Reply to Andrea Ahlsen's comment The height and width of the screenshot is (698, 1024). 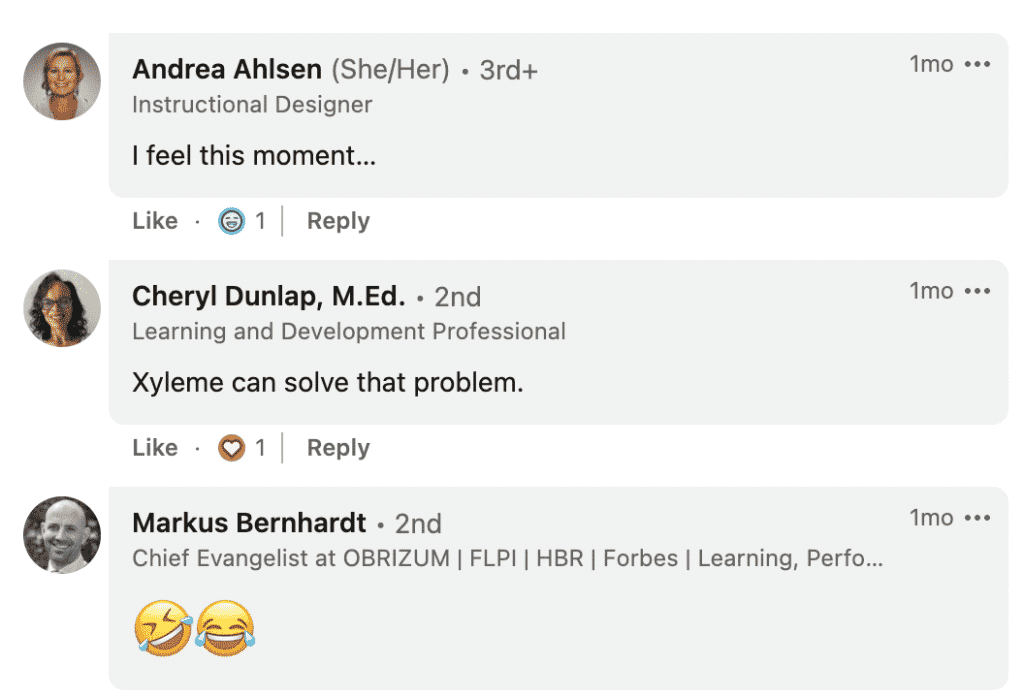338,221
